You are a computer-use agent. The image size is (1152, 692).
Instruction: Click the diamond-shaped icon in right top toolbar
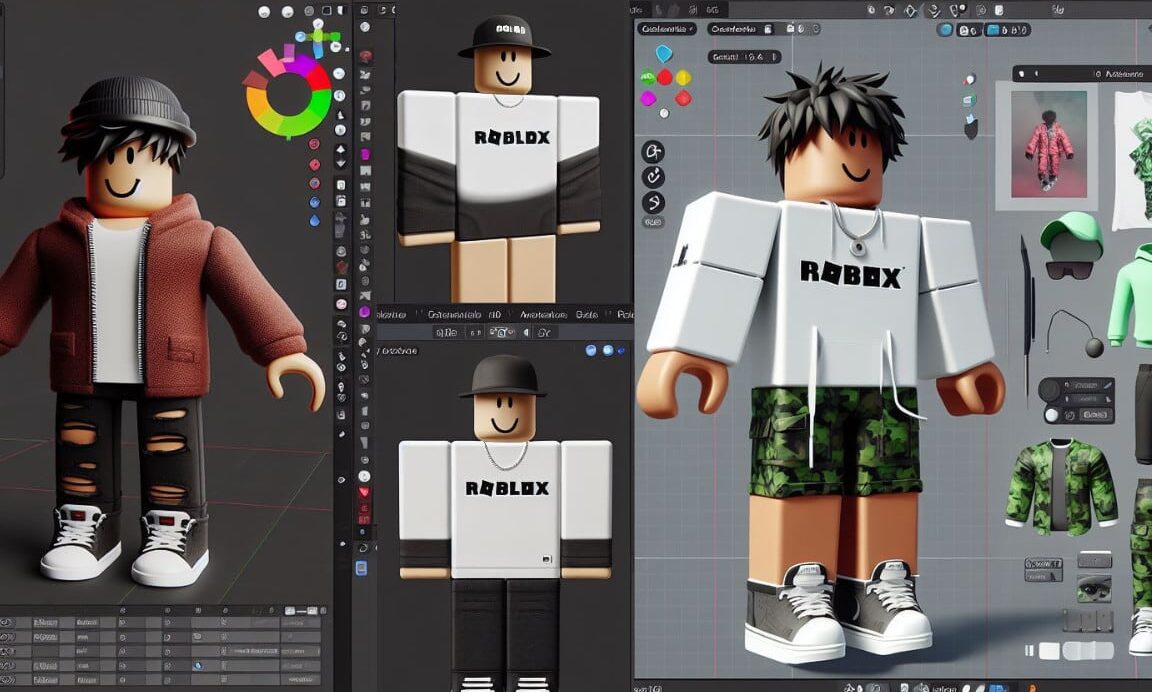pyautogui.click(x=910, y=10)
